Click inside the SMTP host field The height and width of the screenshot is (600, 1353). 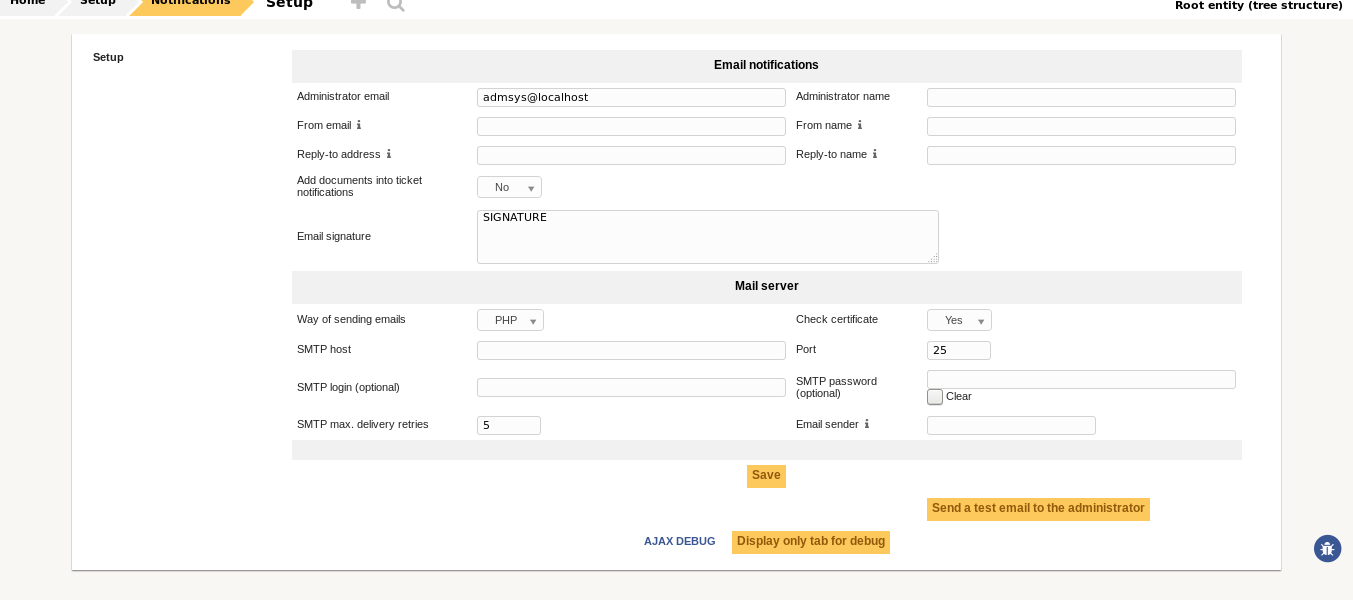(x=631, y=350)
